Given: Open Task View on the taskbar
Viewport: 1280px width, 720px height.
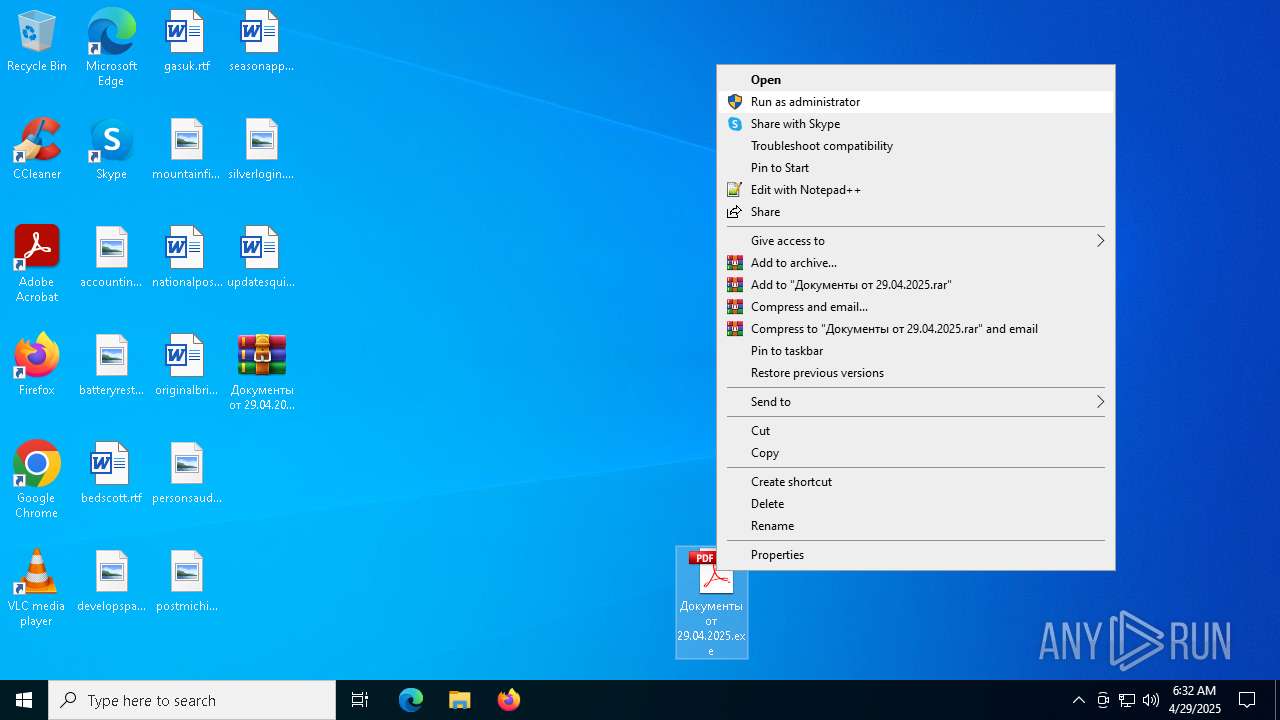Looking at the screenshot, I should (x=360, y=700).
